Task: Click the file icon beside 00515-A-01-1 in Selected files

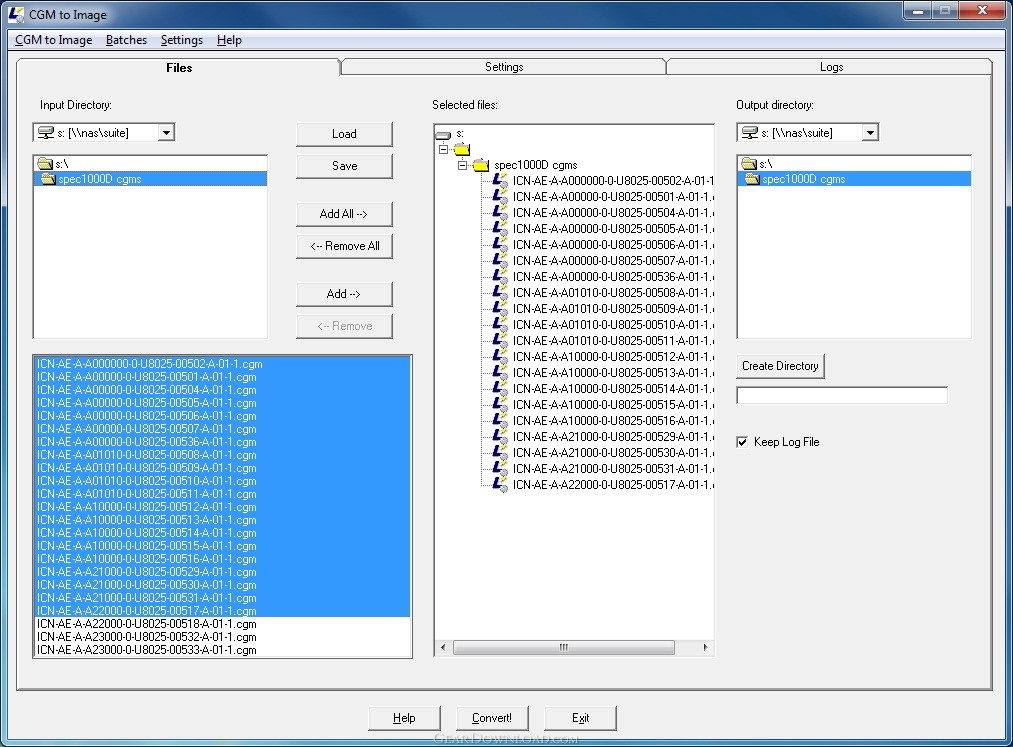Action: click(x=500, y=405)
